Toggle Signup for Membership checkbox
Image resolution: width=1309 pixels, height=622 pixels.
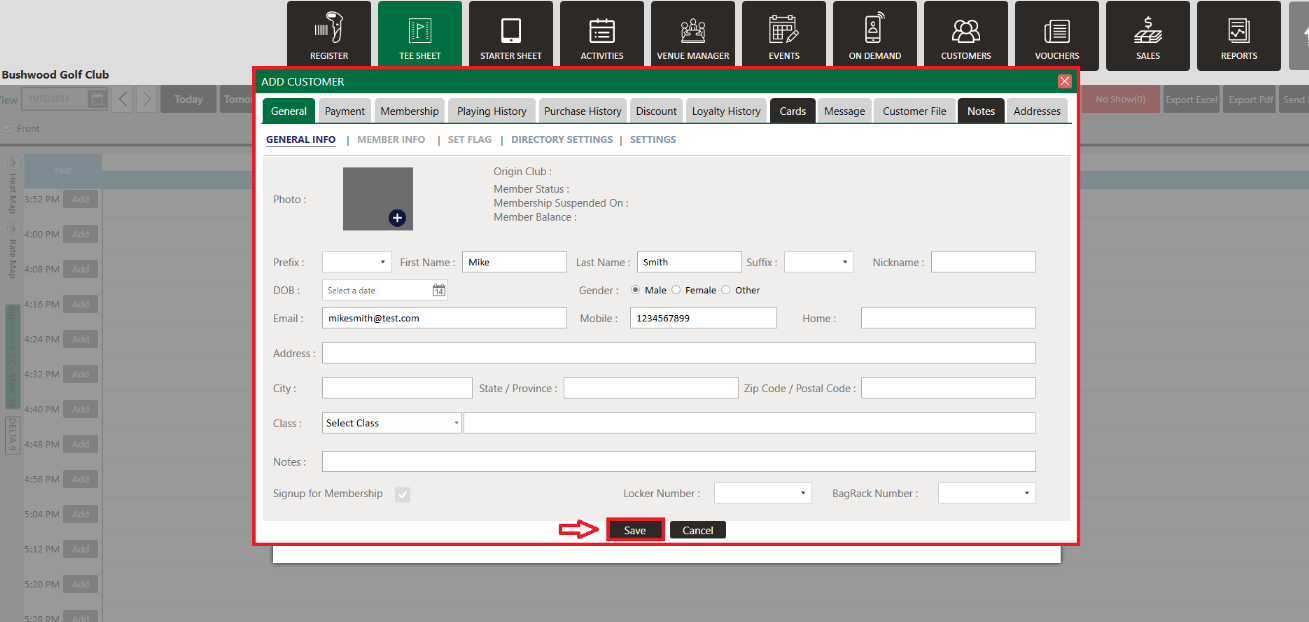(402, 494)
